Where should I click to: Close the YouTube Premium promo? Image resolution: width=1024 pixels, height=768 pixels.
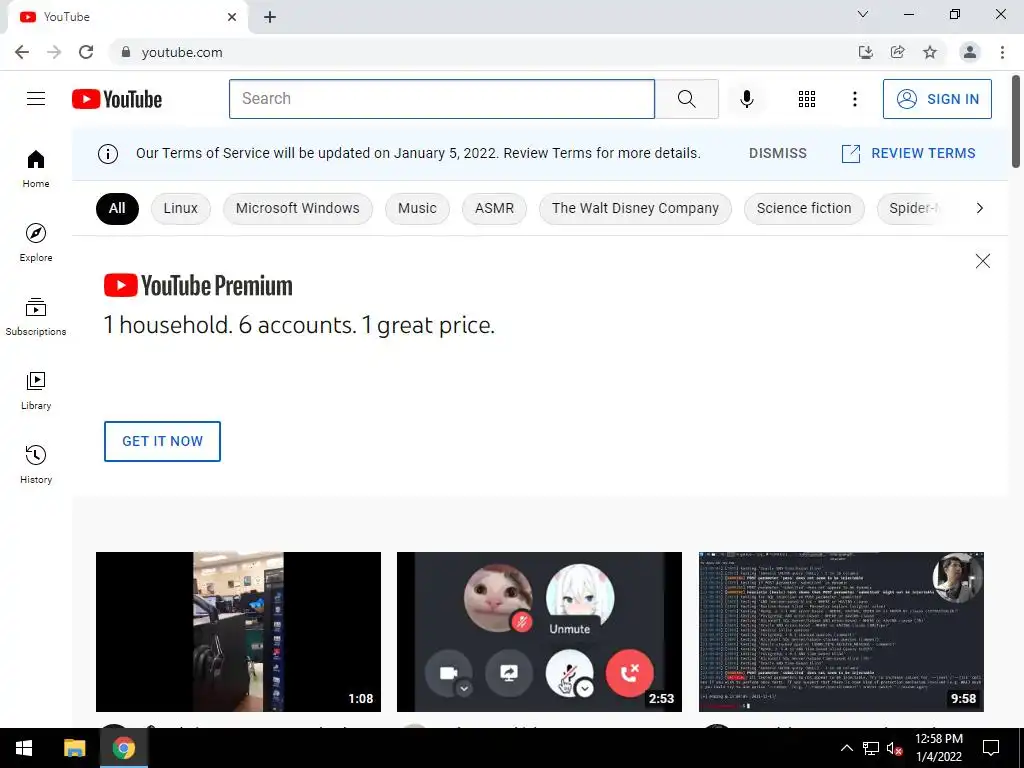982,261
